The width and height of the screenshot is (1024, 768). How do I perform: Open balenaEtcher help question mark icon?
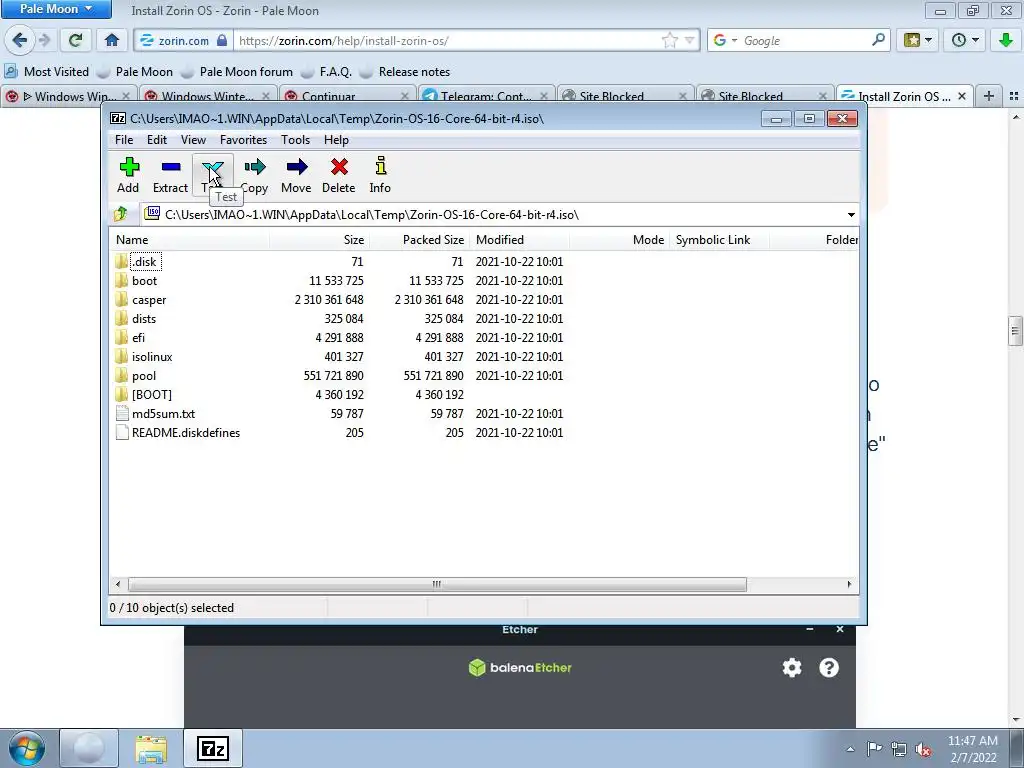click(x=829, y=667)
